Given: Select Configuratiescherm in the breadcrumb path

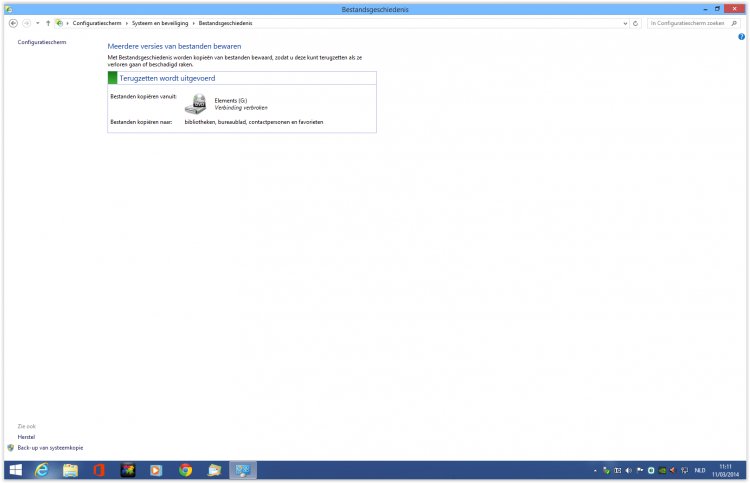Looking at the screenshot, I should point(97,23).
